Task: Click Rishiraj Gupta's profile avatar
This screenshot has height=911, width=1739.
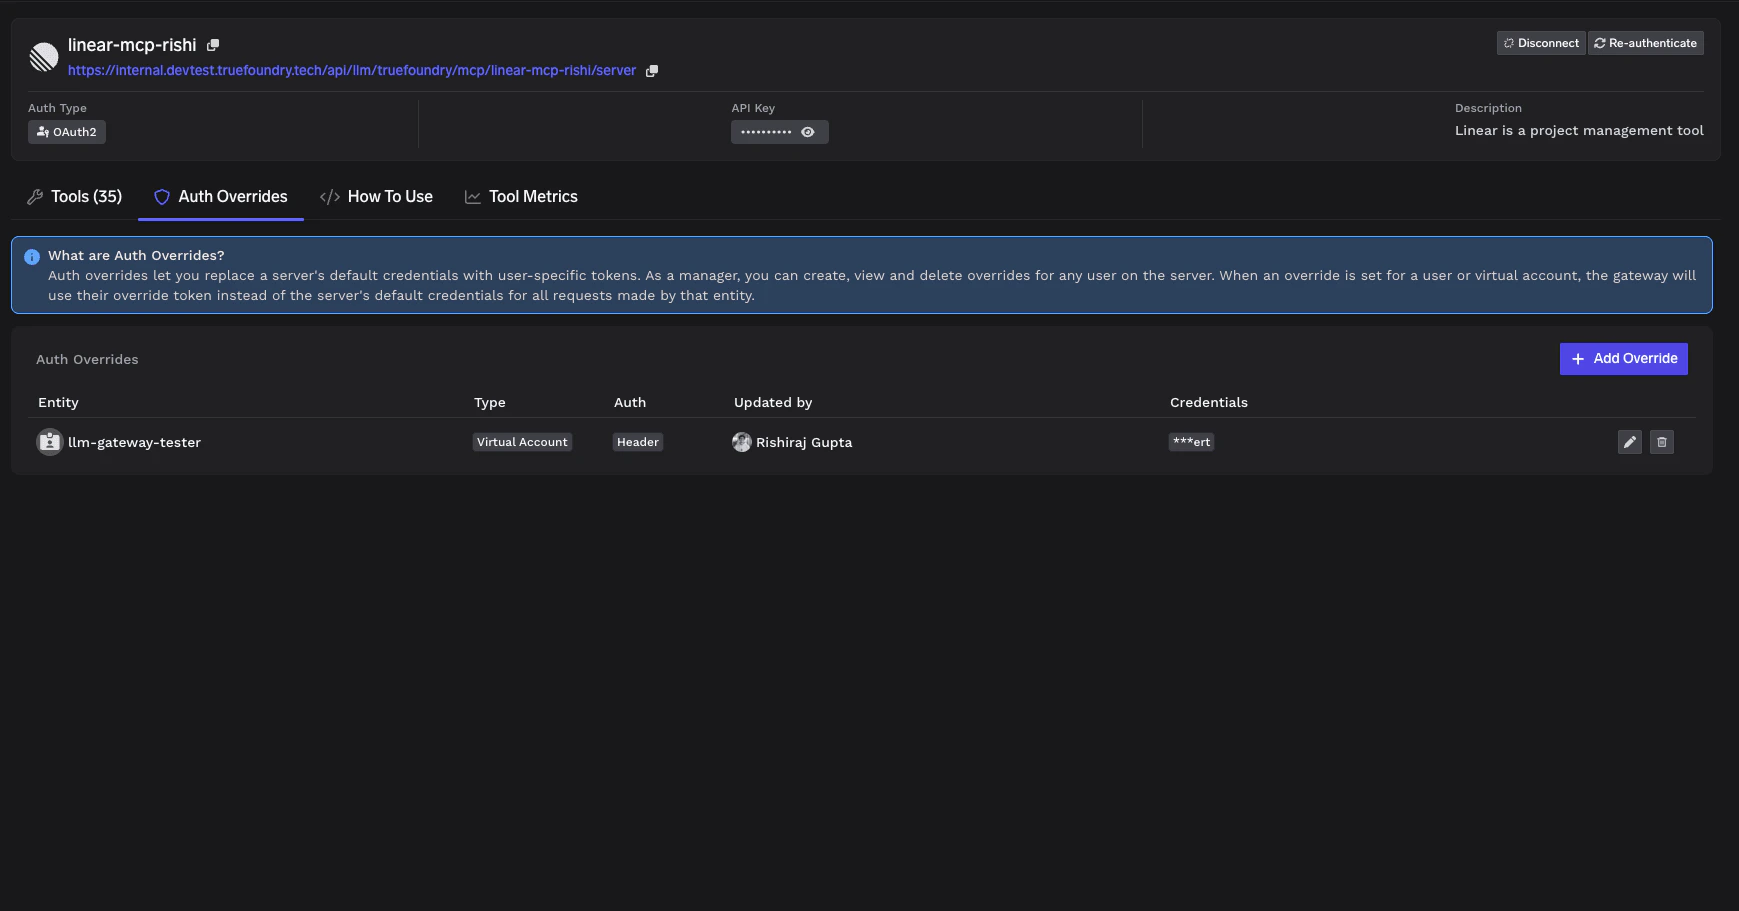Action: pos(742,441)
